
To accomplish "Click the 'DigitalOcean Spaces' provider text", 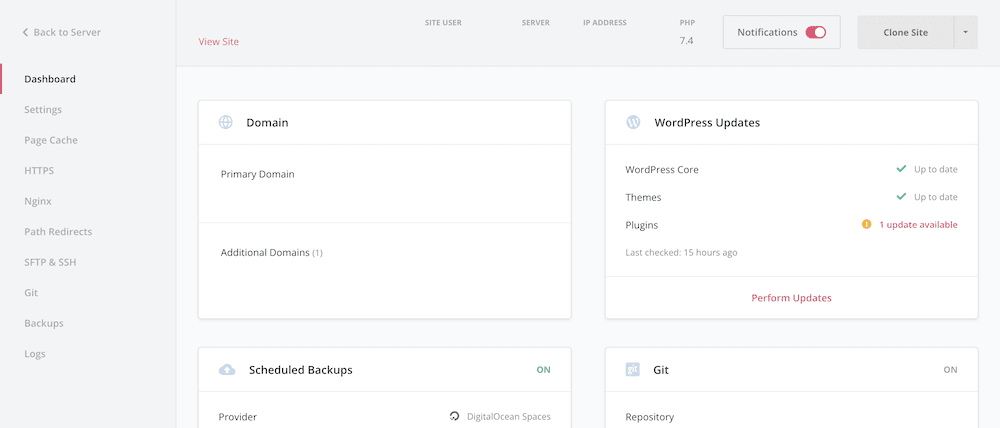I will click(509, 417).
